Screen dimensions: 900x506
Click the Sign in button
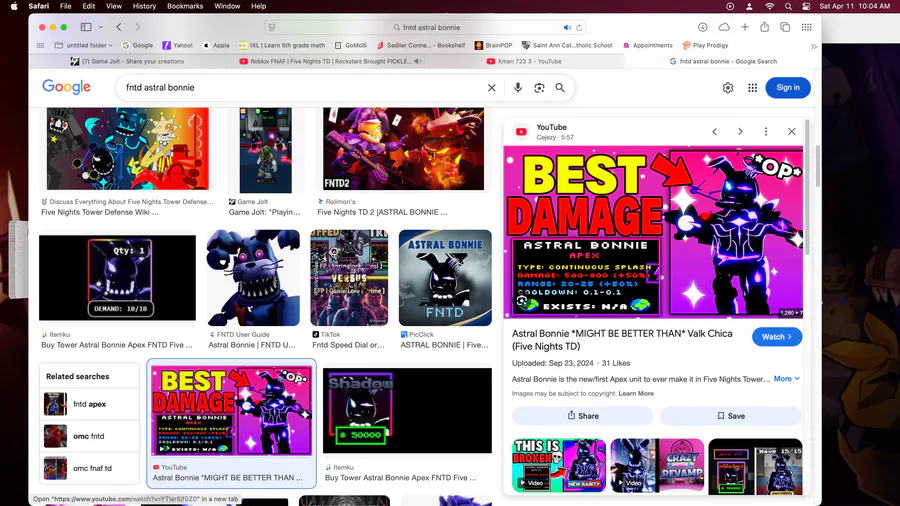point(788,88)
